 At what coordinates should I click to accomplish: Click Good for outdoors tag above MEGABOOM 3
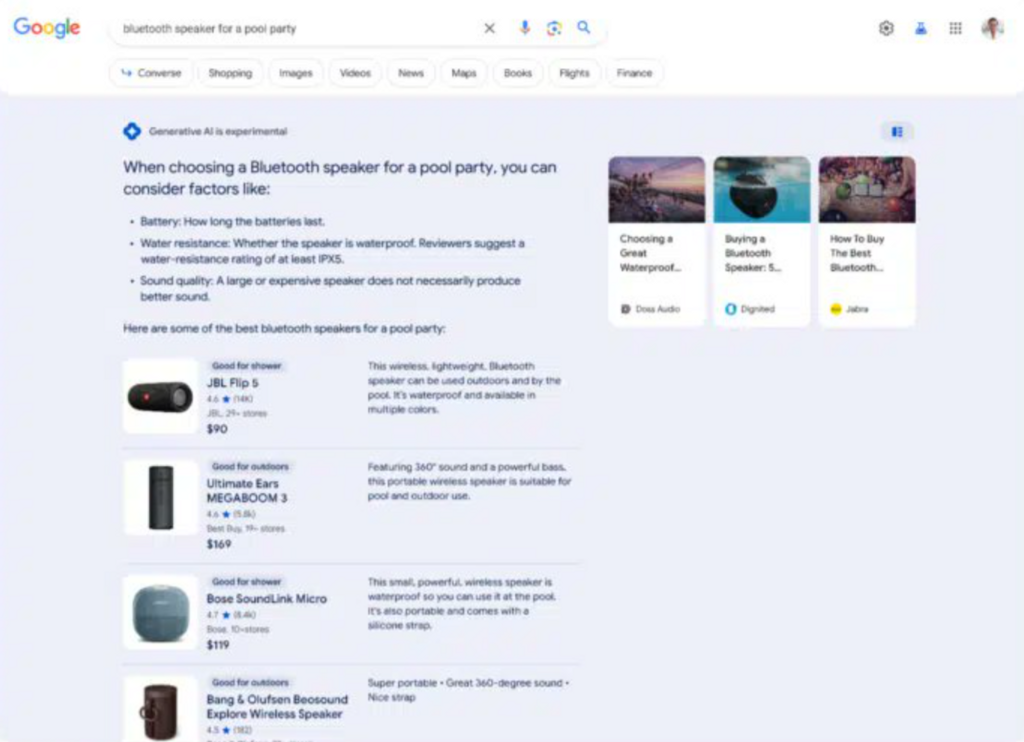click(250, 466)
